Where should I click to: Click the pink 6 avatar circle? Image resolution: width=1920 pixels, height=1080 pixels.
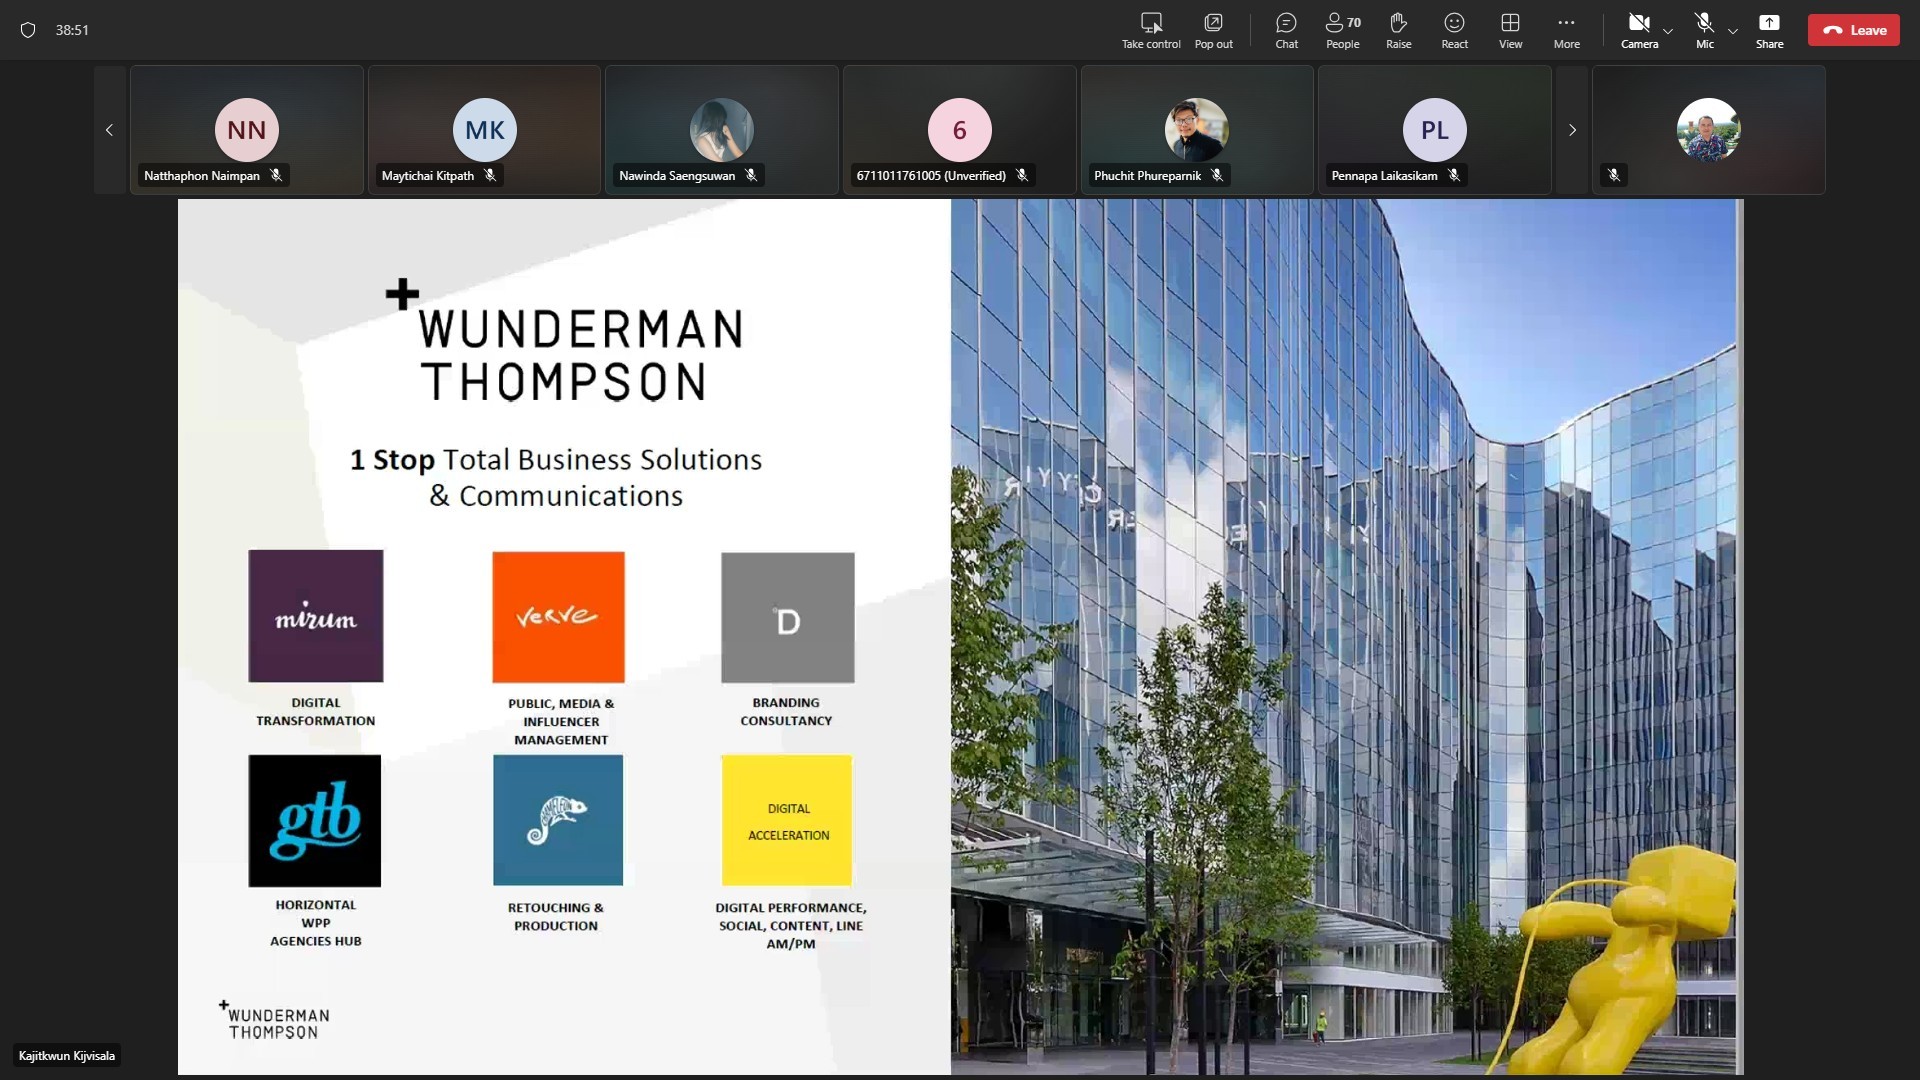pos(959,130)
